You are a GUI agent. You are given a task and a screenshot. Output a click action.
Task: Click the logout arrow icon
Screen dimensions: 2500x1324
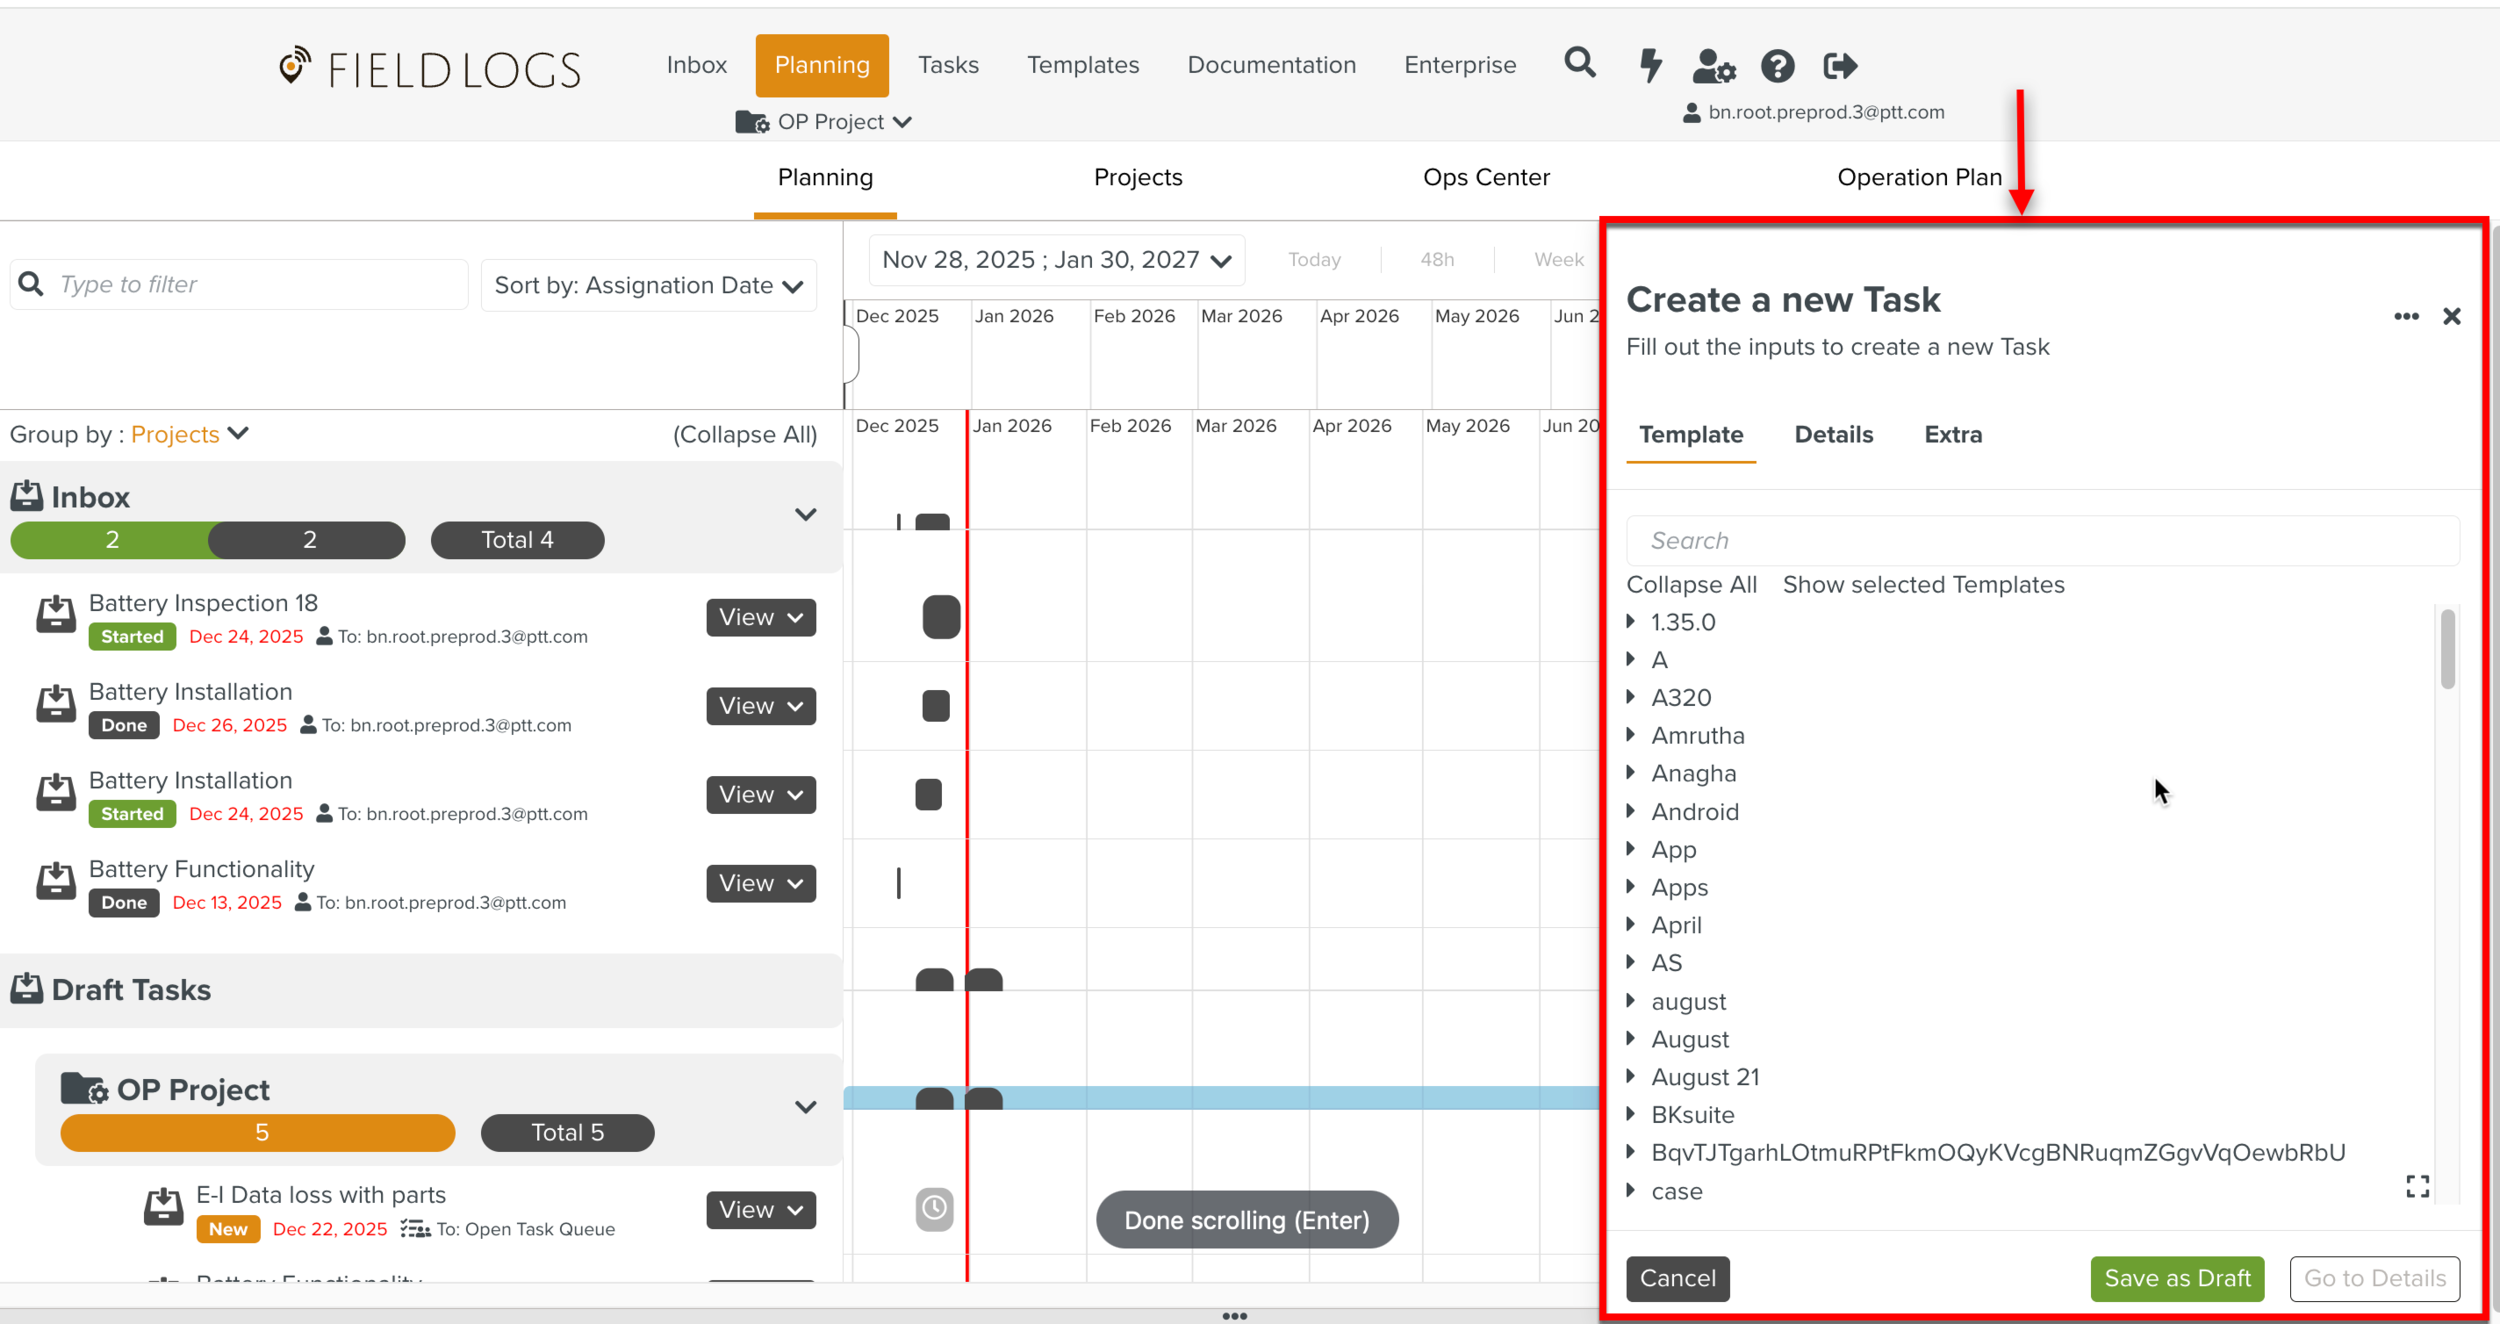pos(1840,66)
